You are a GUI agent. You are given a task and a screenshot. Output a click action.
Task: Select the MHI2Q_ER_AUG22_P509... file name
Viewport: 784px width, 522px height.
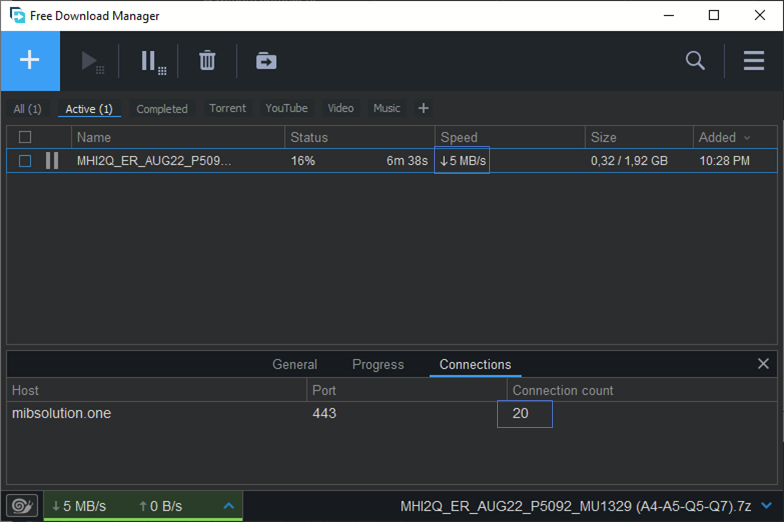(154, 160)
